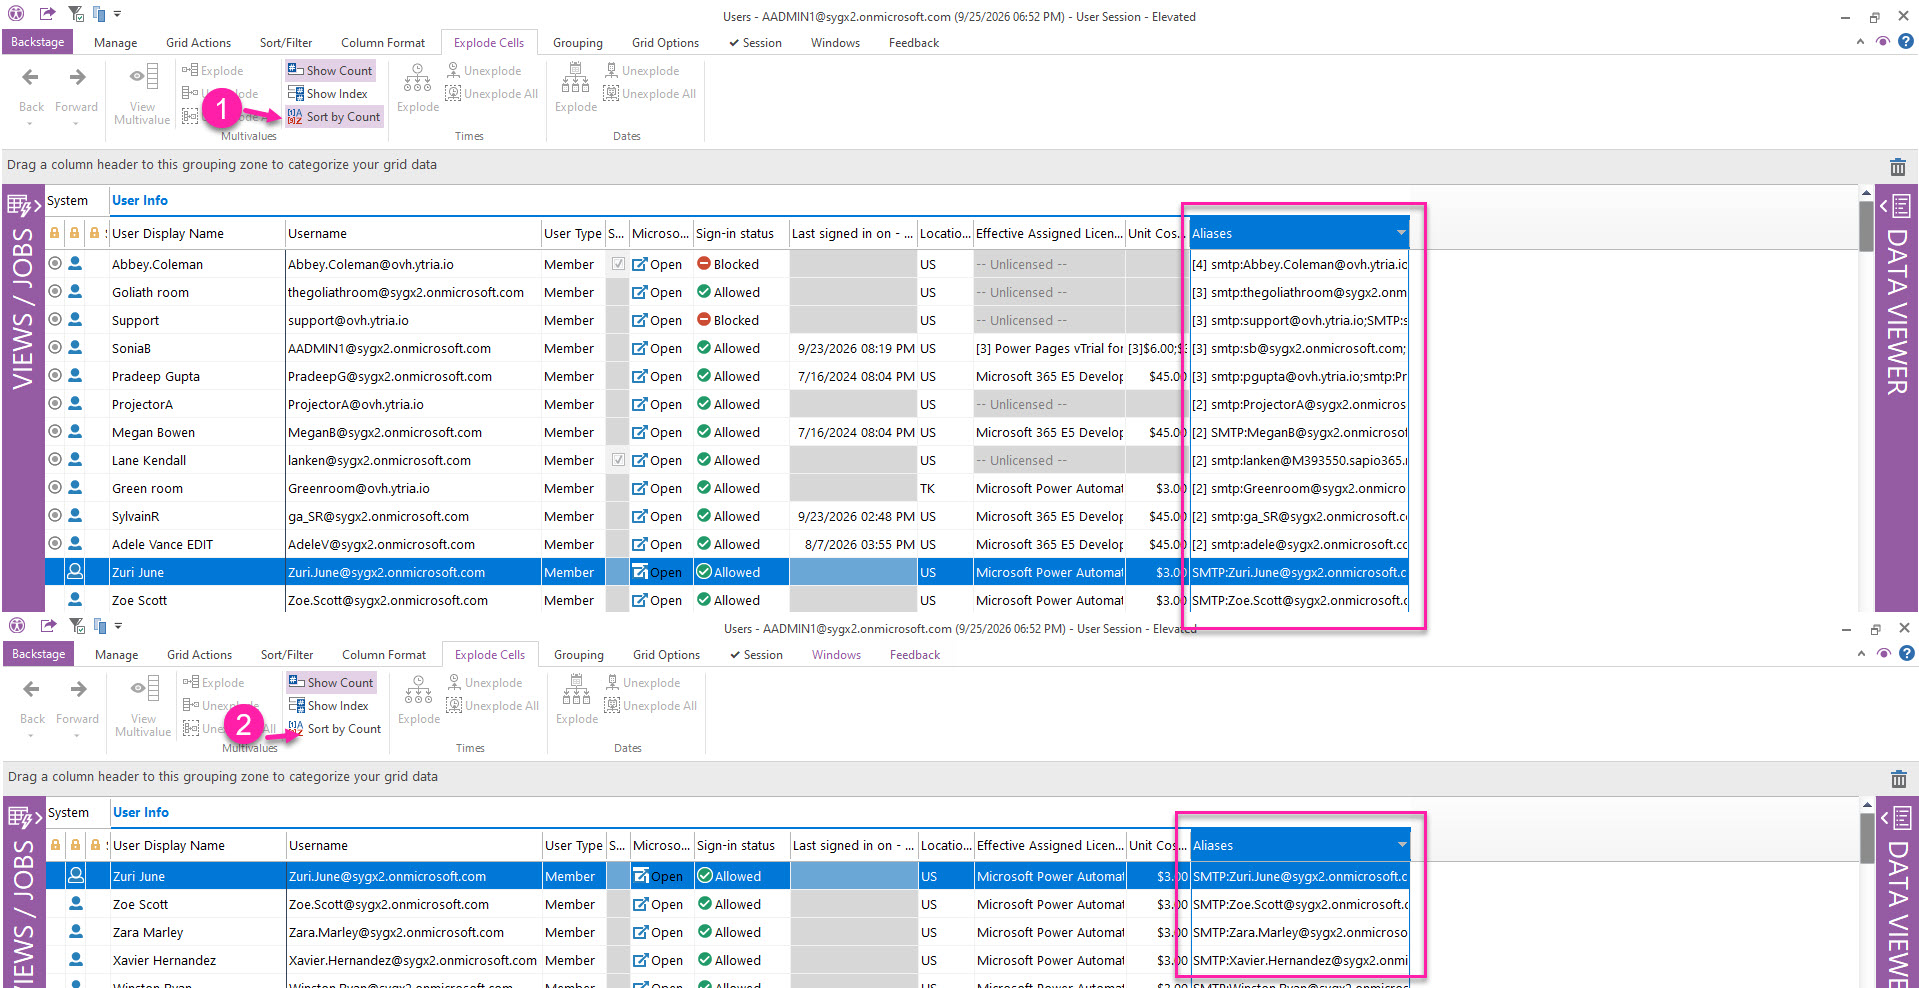Open quick access toolbar dropdown, top window
Image resolution: width=1919 pixels, height=988 pixels.
point(118,14)
